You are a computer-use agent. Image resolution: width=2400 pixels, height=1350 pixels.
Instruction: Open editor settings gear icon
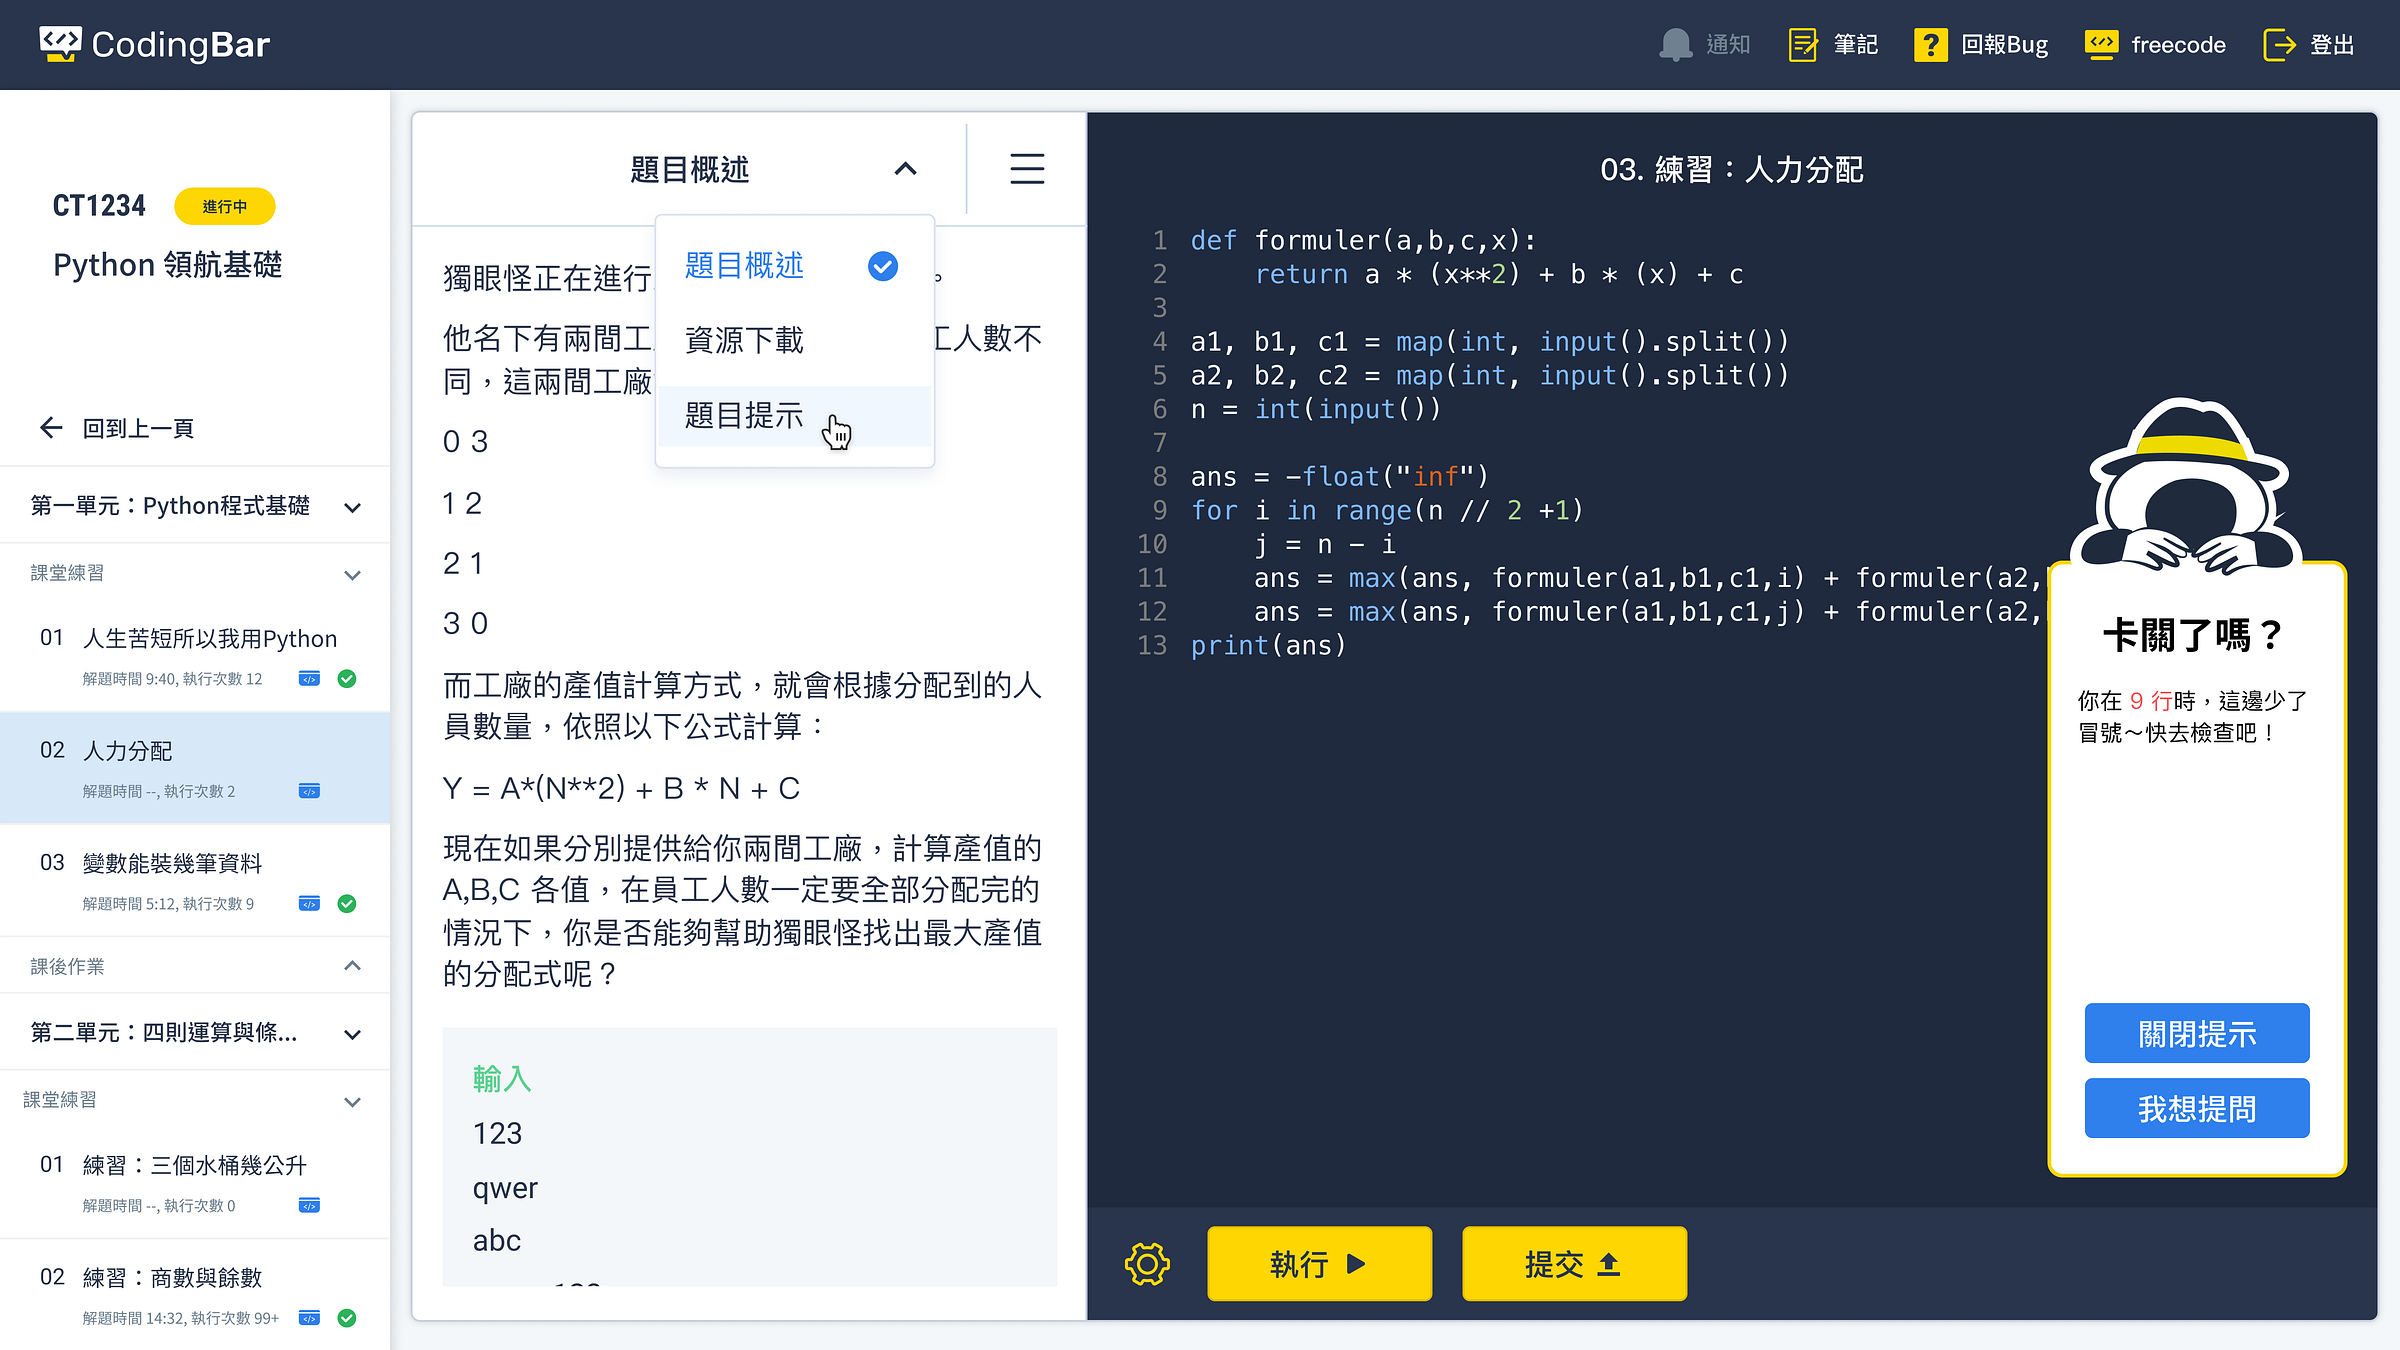pos(1147,1264)
